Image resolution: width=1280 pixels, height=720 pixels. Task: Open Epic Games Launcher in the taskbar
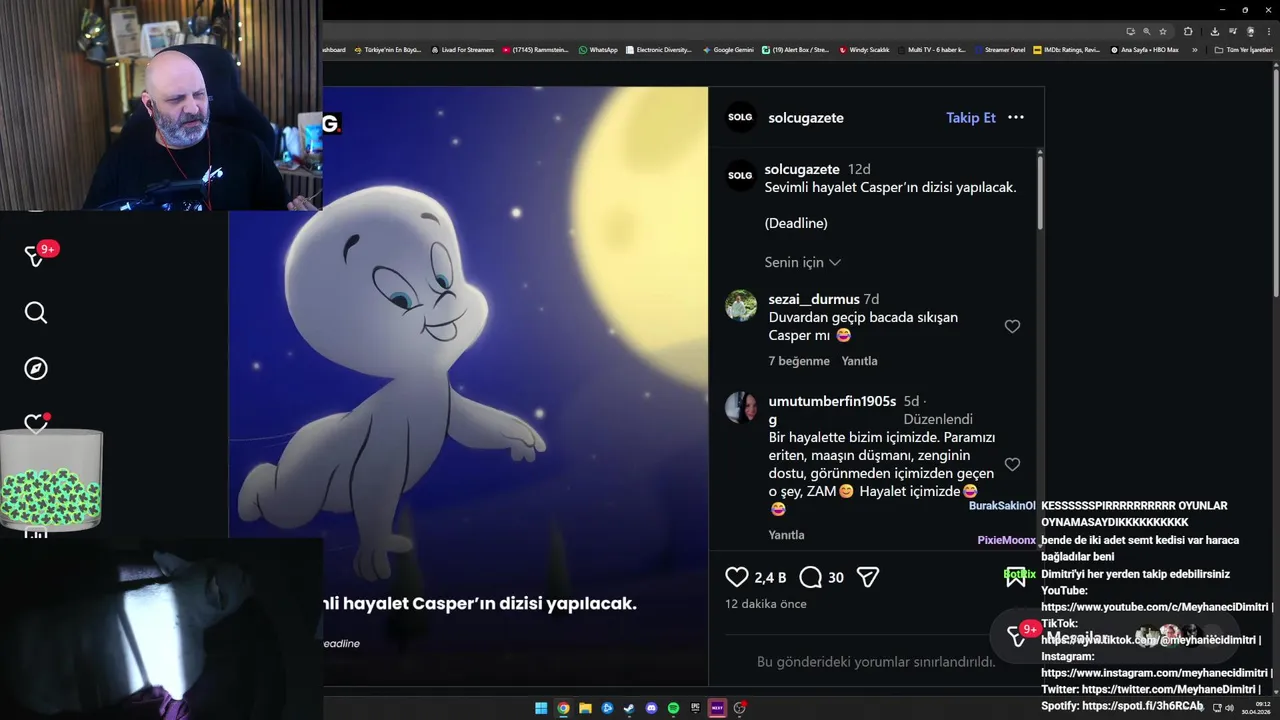(695, 708)
